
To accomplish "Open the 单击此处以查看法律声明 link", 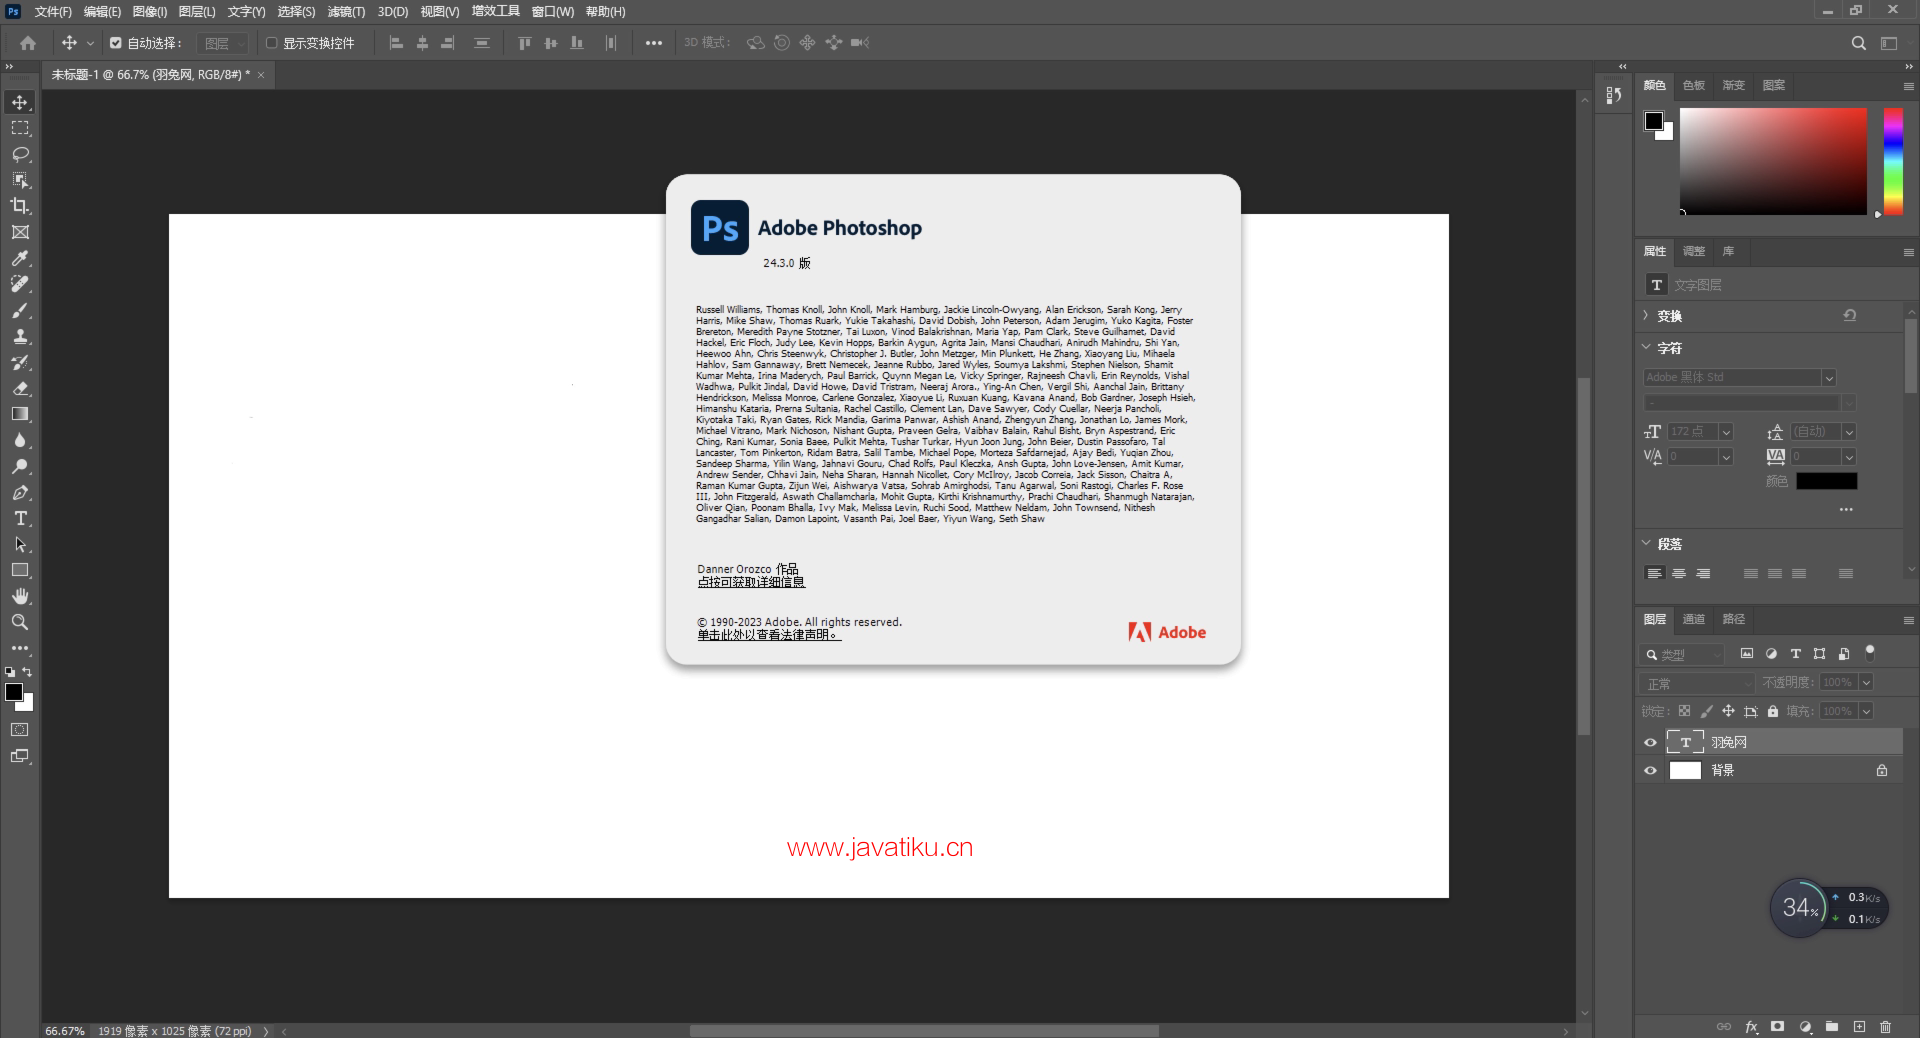I will pyautogui.click(x=768, y=635).
